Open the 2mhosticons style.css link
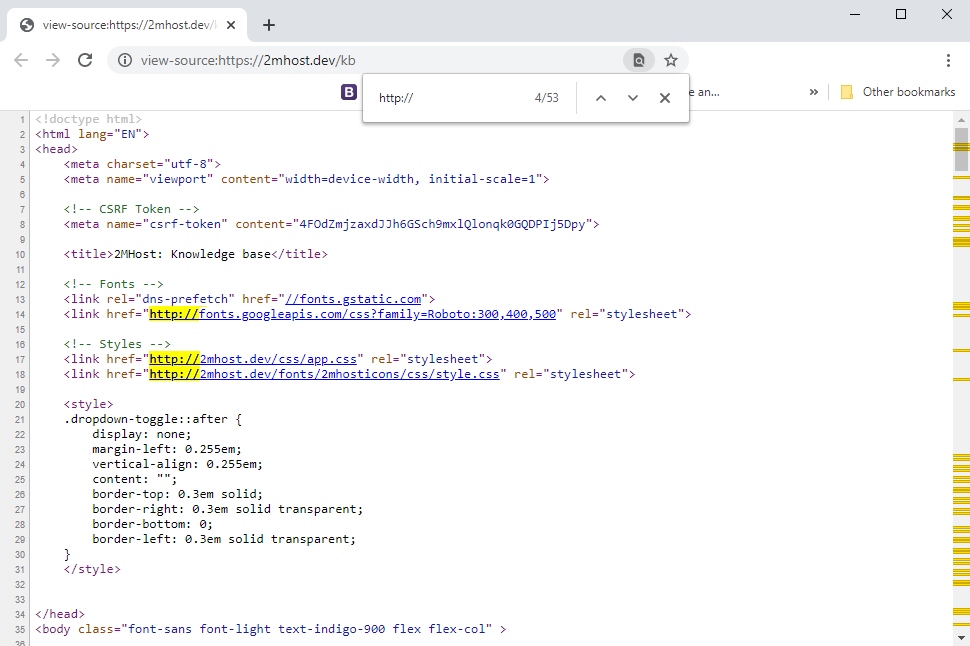 click(350, 374)
